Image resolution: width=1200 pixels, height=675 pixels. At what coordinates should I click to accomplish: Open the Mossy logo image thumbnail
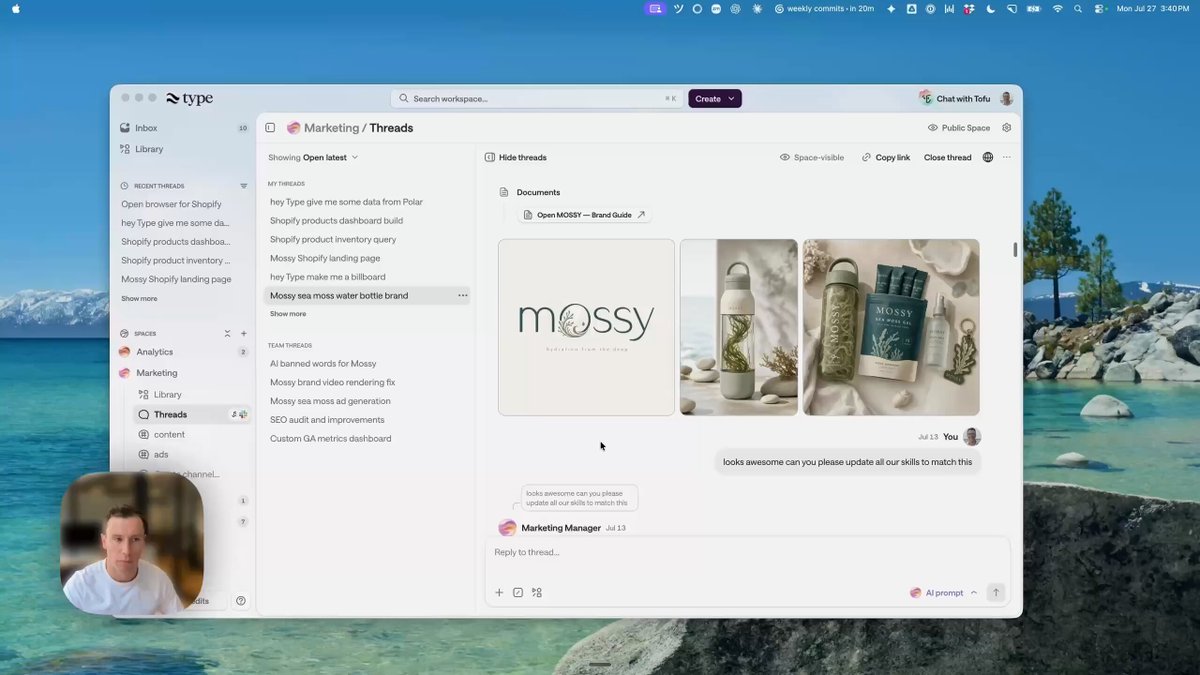coord(586,327)
